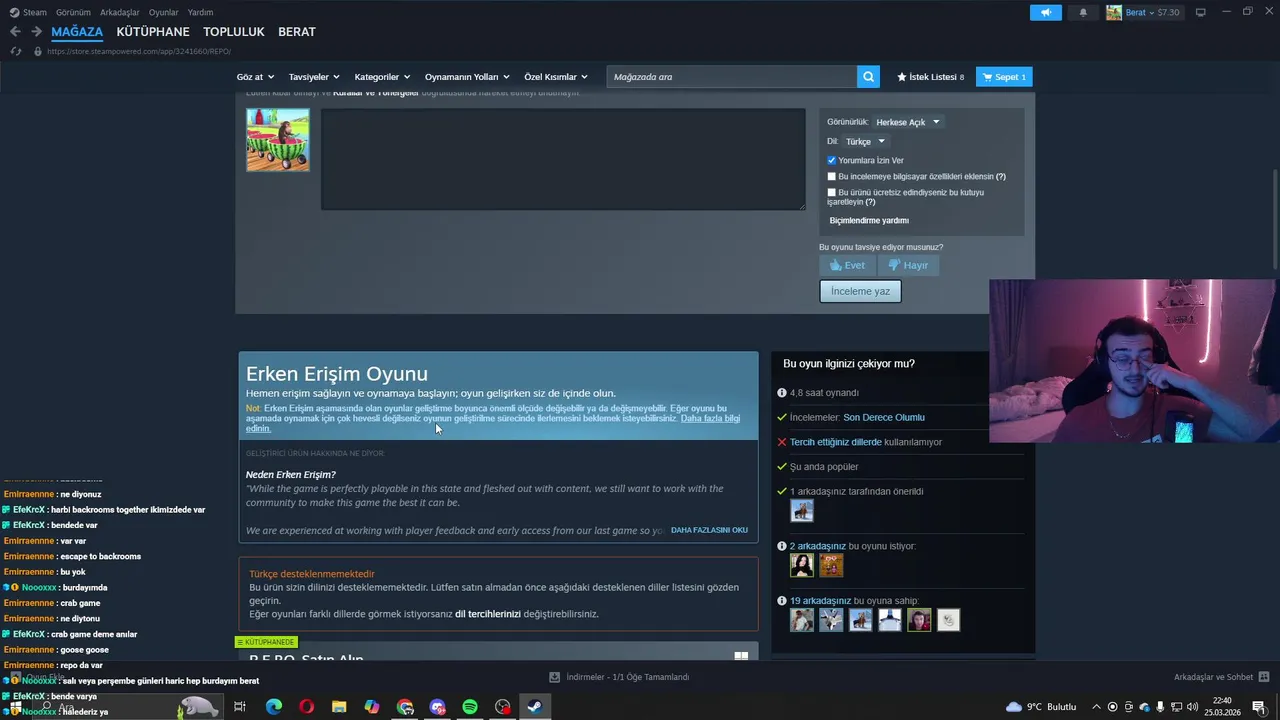
Task: Enable bilgisayar özellikleri eklensin checkbox
Action: pyautogui.click(x=831, y=176)
